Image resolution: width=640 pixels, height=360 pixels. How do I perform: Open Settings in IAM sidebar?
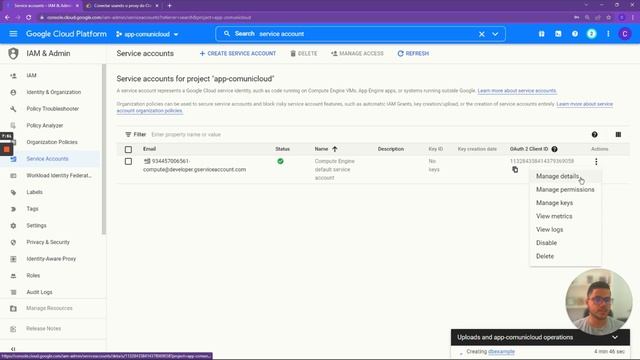36,226
